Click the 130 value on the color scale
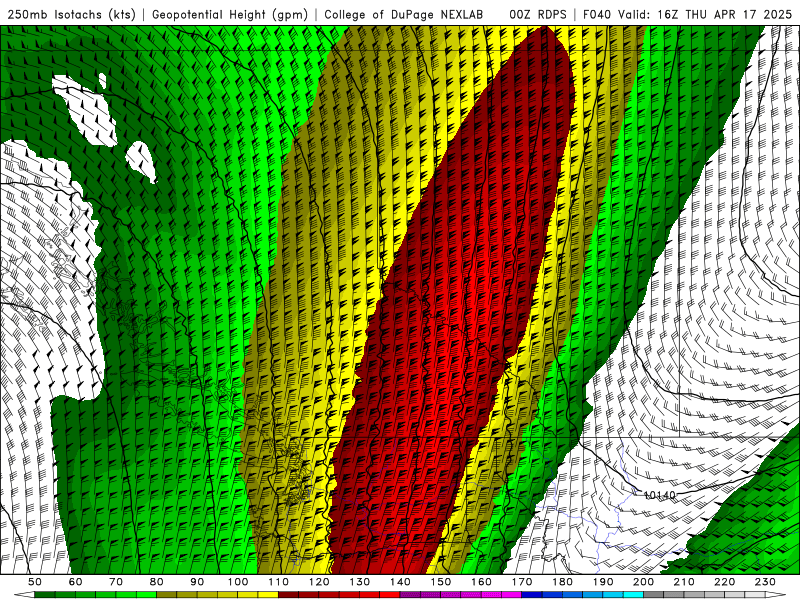This screenshot has width=800, height=600. [x=360, y=582]
